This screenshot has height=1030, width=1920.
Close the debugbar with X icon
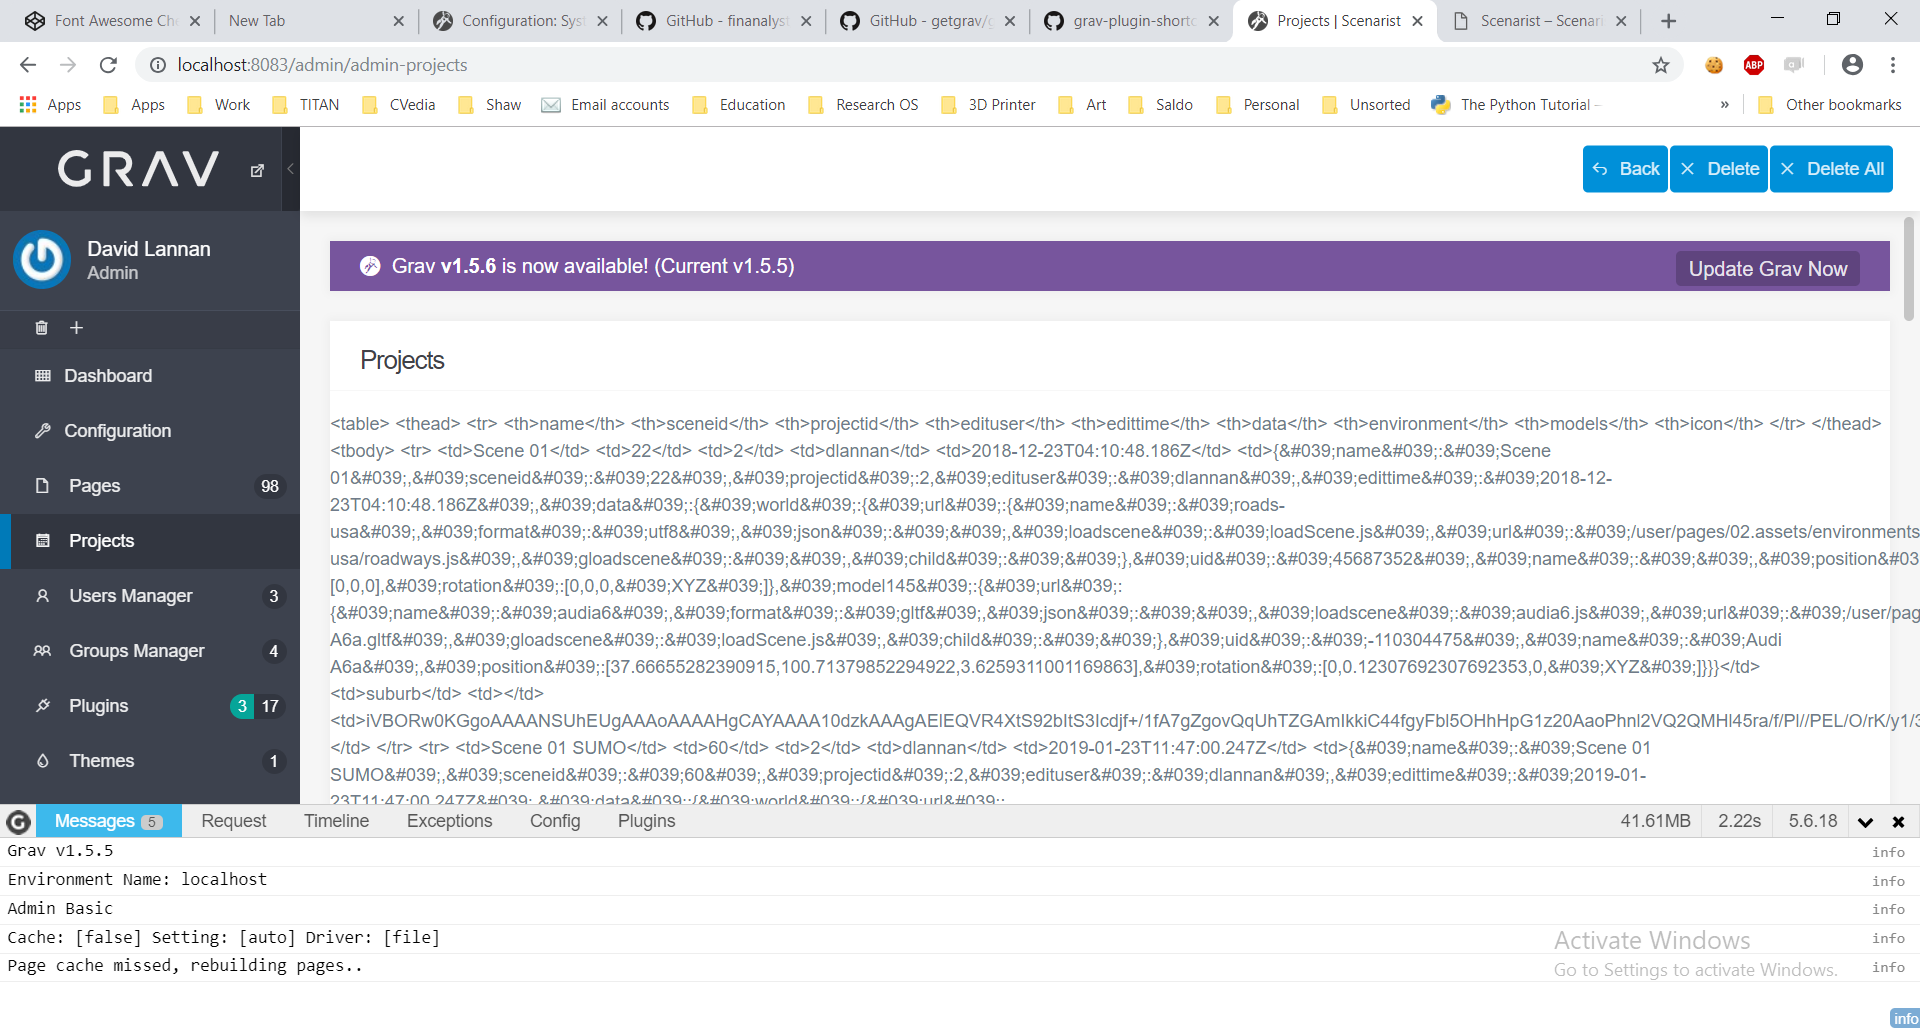1898,822
